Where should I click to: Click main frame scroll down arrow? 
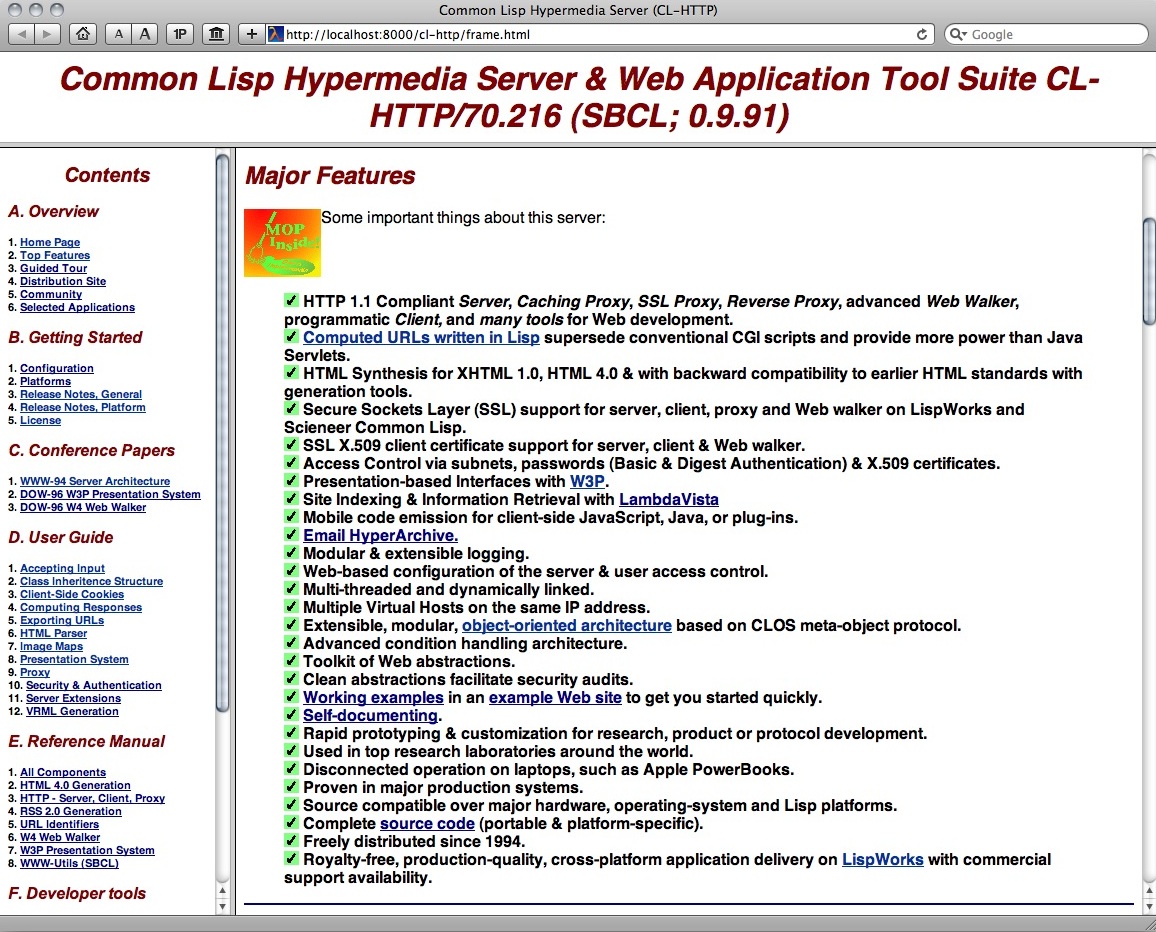coord(1149,906)
